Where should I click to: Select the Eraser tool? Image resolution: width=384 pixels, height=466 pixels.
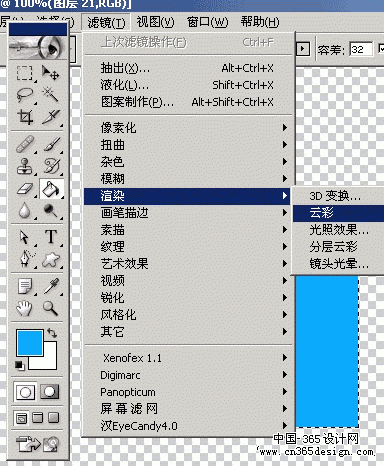tap(25, 188)
